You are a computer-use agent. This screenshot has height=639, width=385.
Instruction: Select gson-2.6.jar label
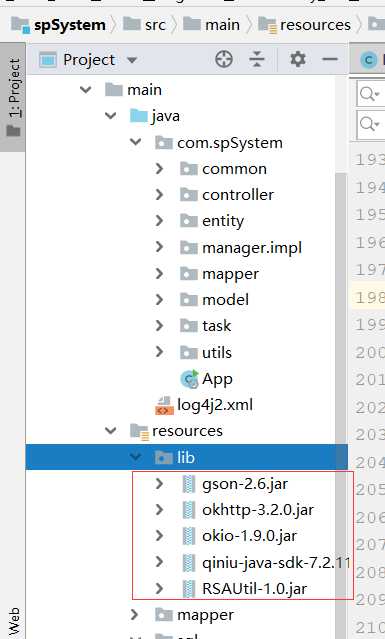coord(245,484)
